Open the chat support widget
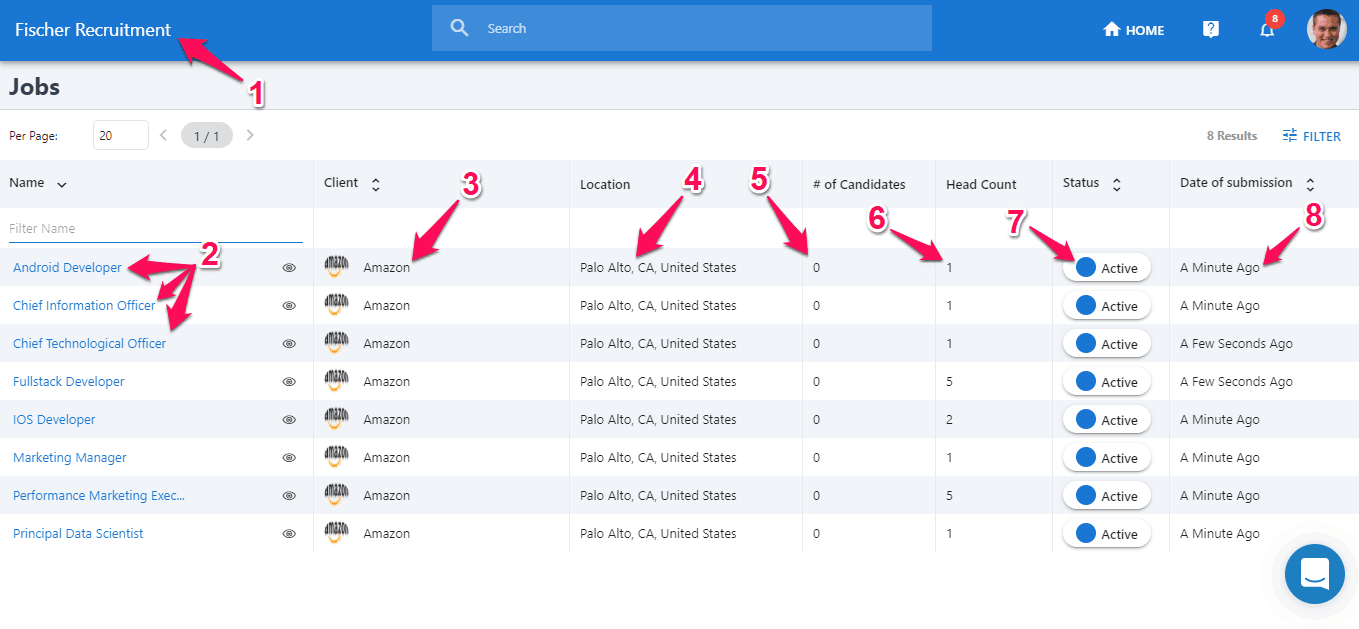 tap(1314, 574)
